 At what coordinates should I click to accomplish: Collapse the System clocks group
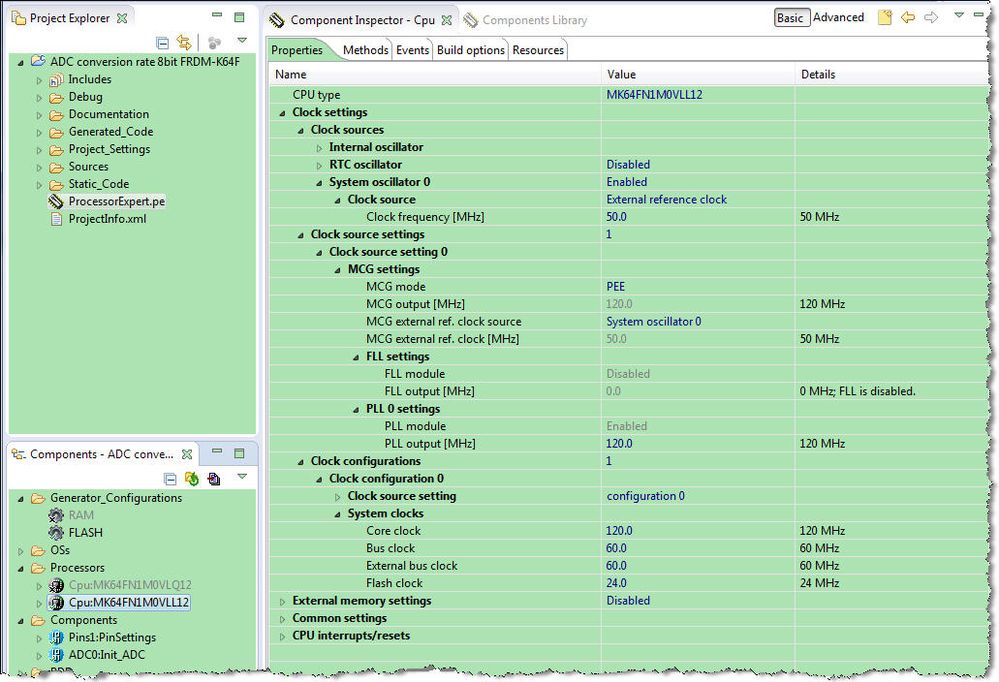tap(338, 514)
